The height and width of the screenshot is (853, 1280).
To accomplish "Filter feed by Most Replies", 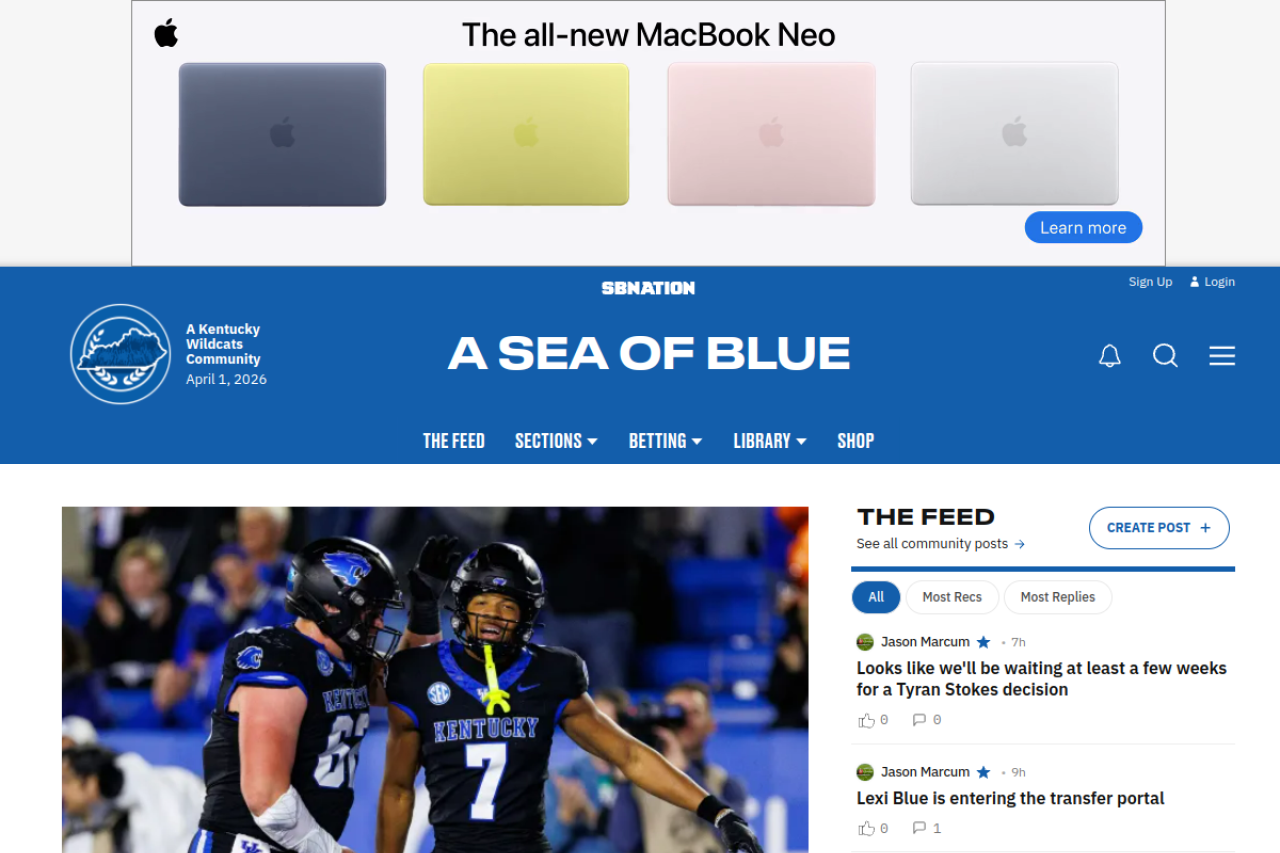I will coord(1058,597).
